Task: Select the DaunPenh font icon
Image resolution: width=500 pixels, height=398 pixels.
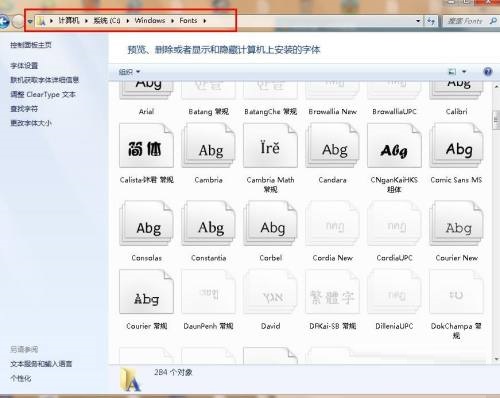Action: pos(208,292)
